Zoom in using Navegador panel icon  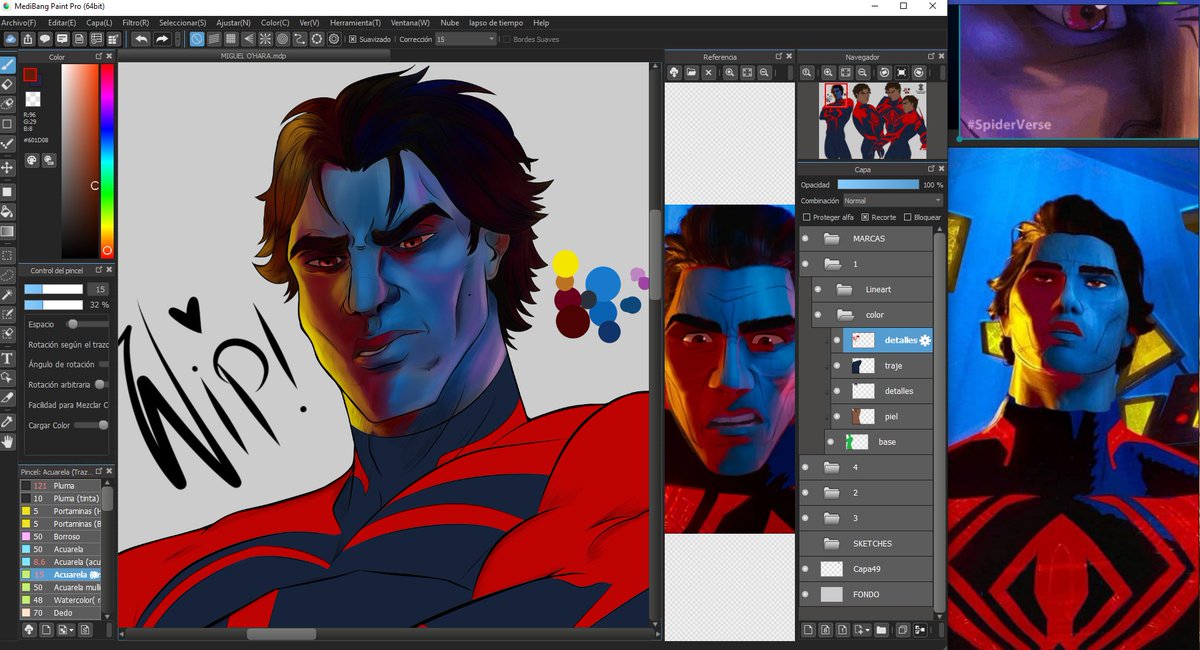click(829, 73)
